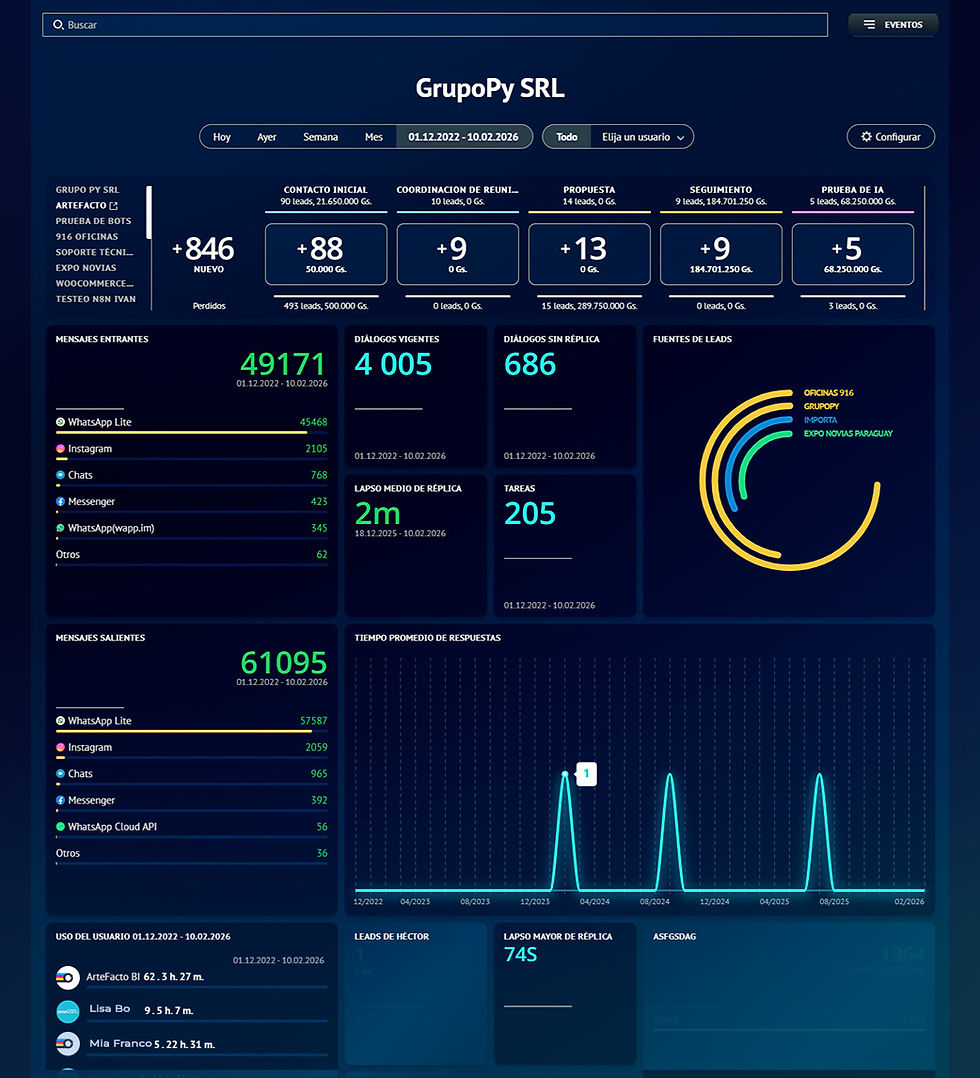This screenshot has width=980, height=1078.
Task: Click Chats icon in Mensajes Salientes
Action: (61, 774)
